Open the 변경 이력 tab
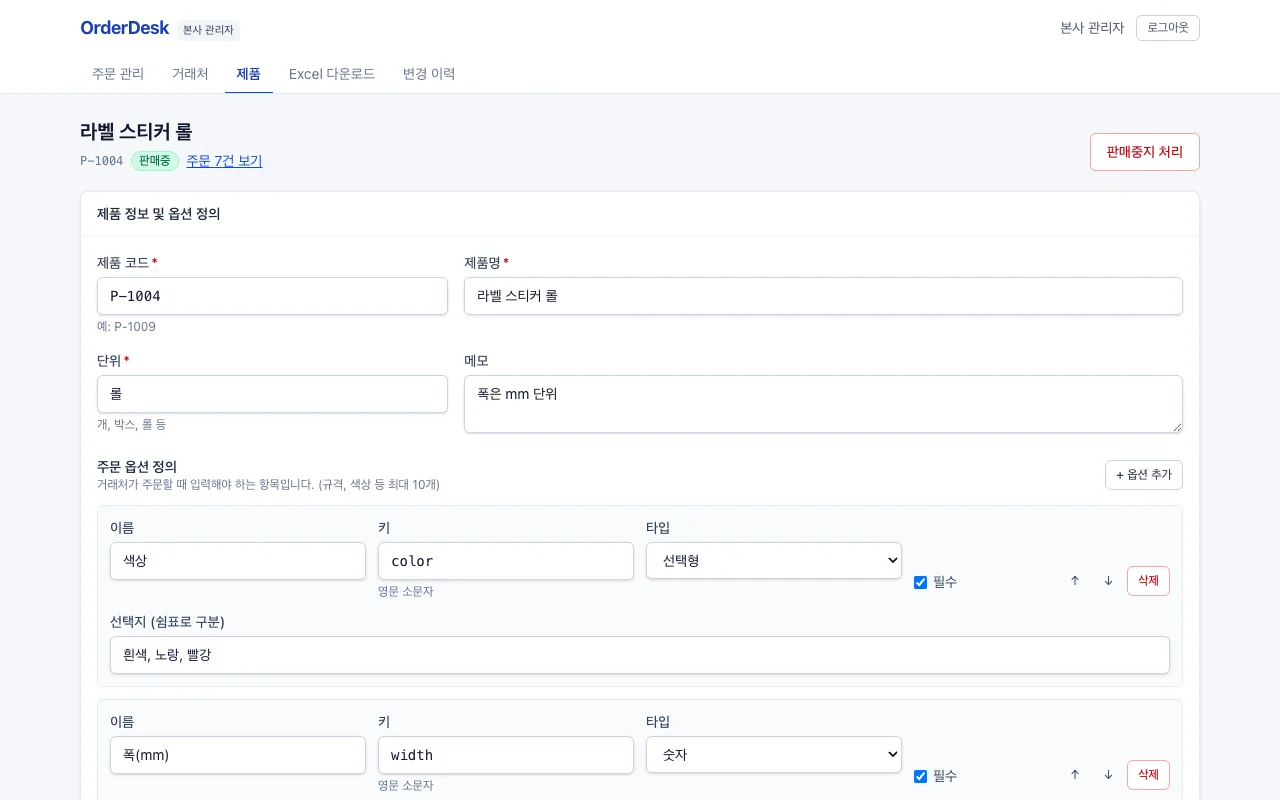 429,74
